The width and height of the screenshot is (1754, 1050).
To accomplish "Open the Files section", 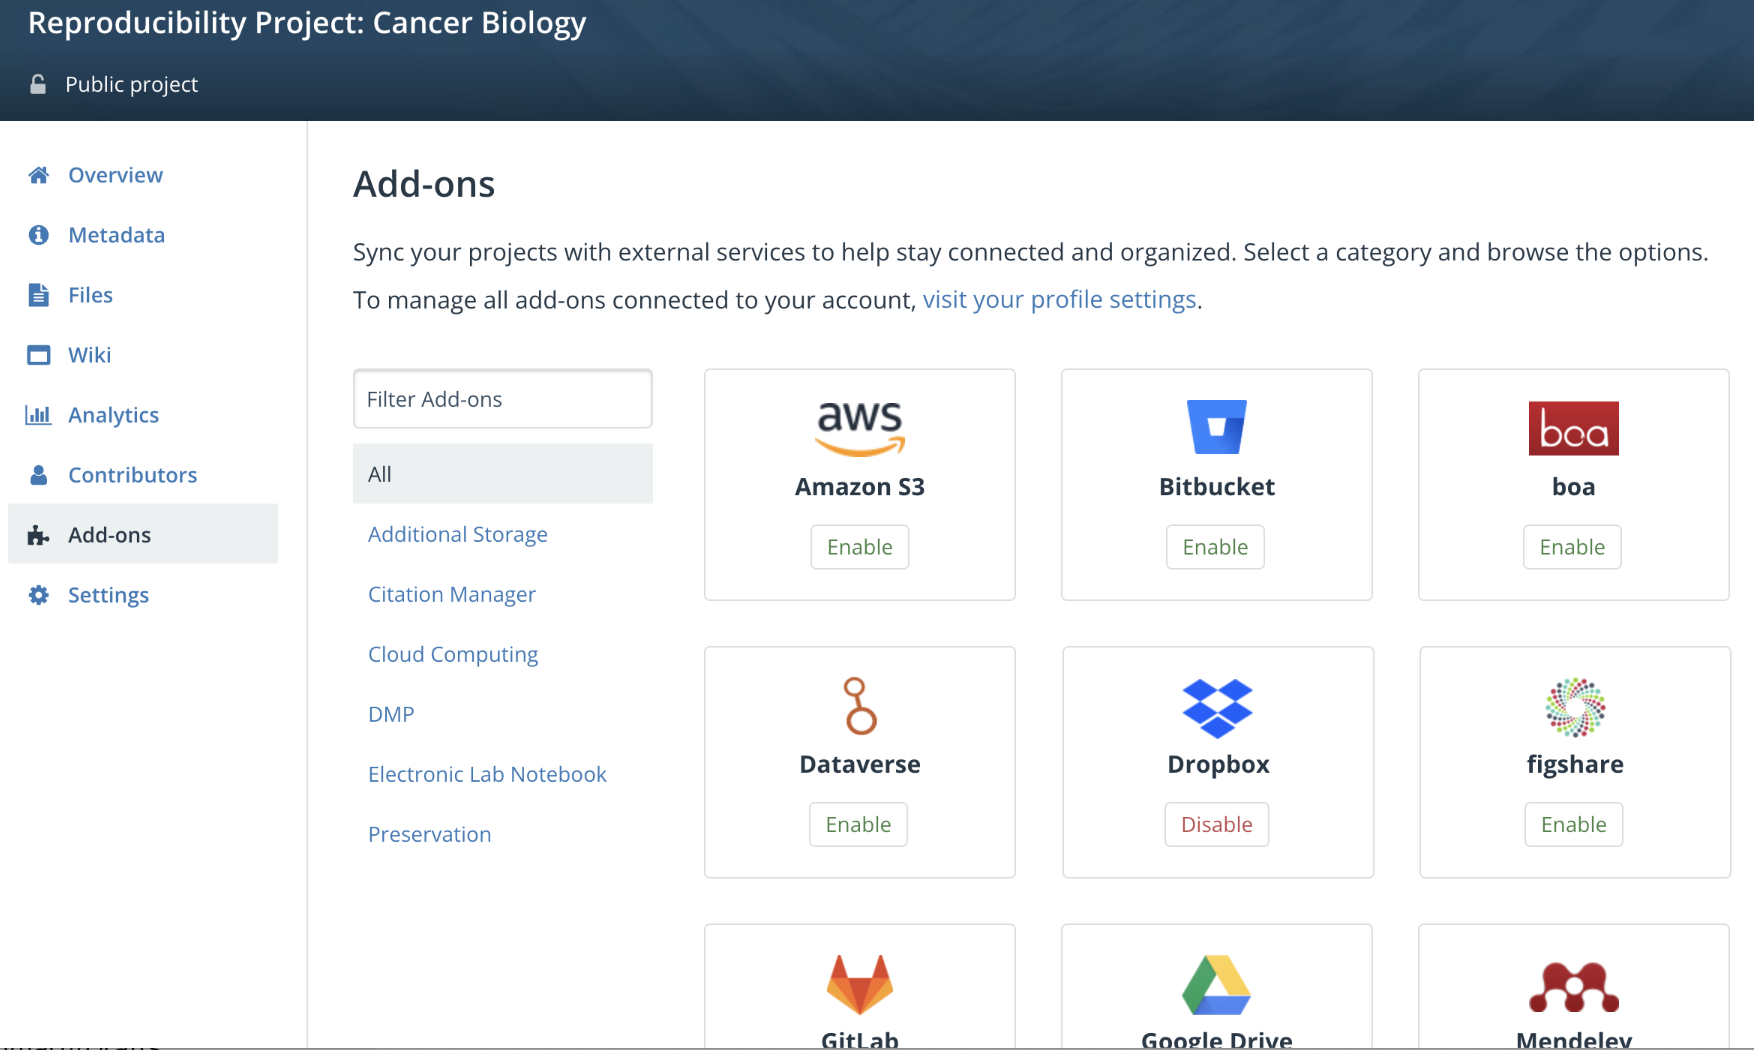I will (x=90, y=295).
